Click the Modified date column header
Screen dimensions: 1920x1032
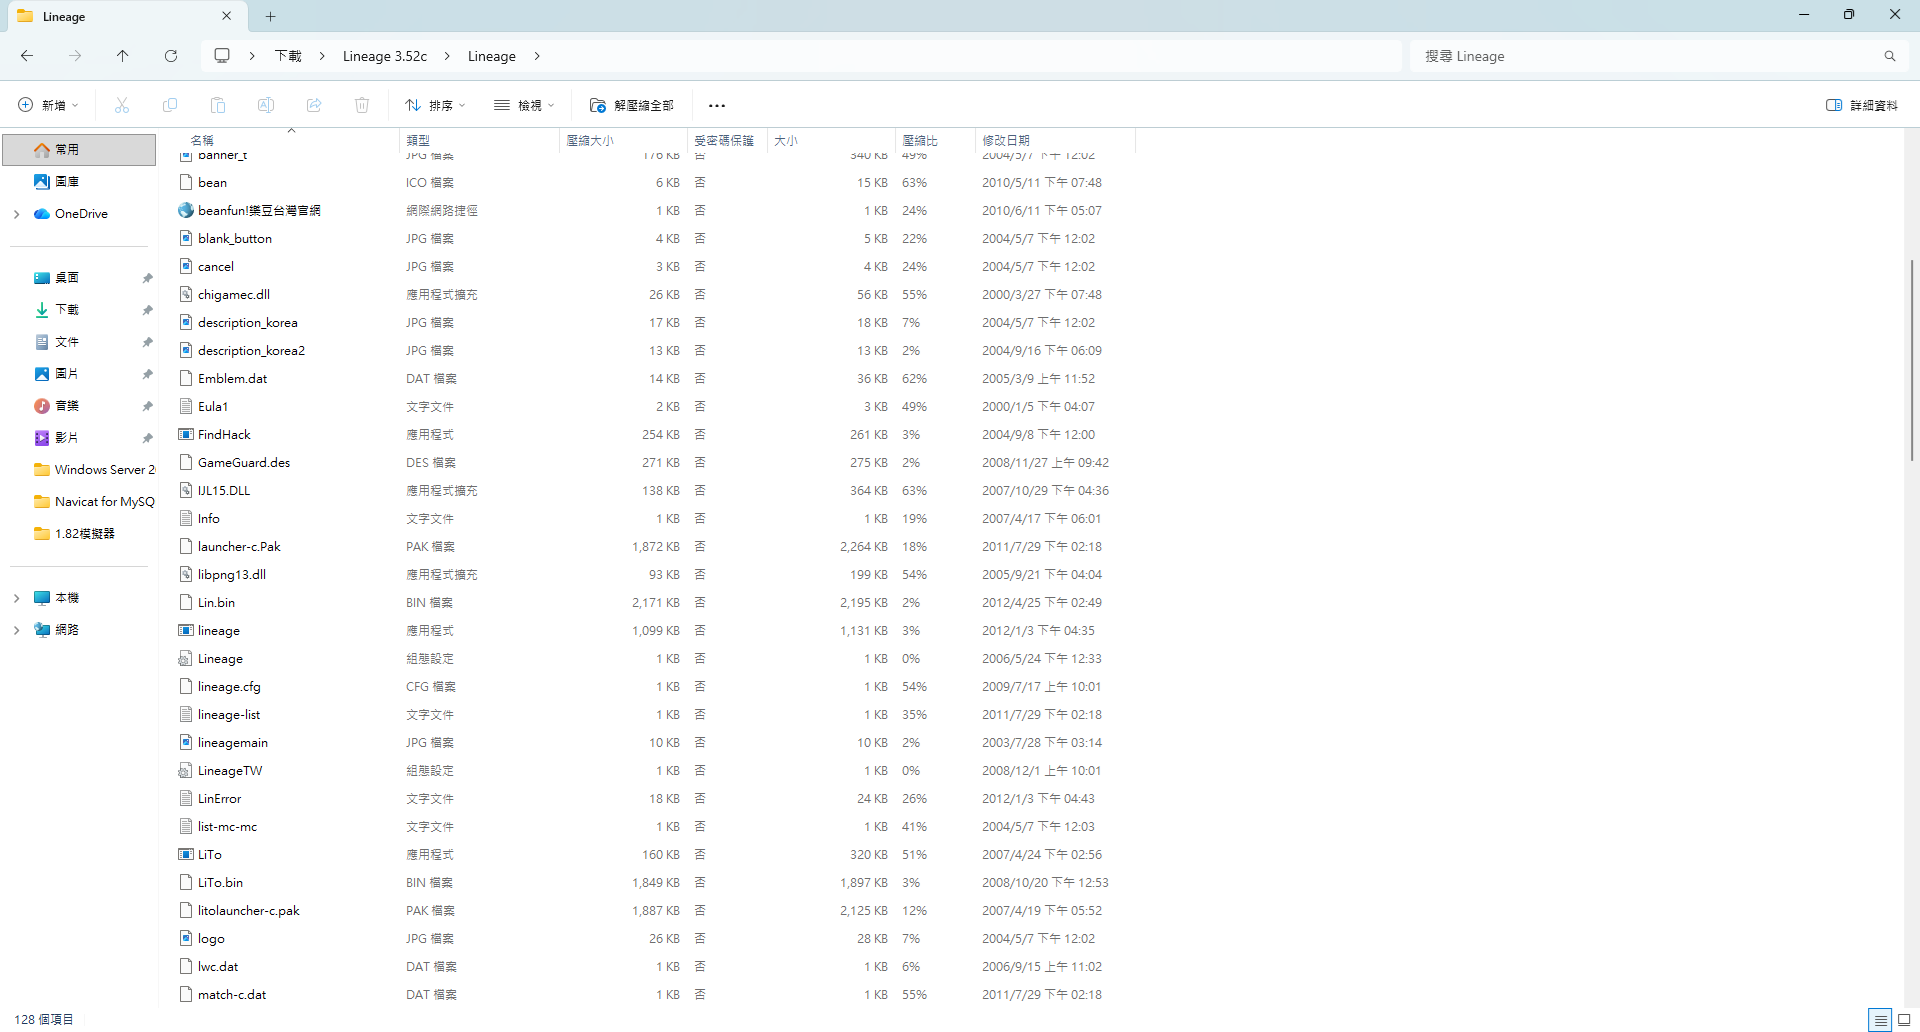point(1054,140)
